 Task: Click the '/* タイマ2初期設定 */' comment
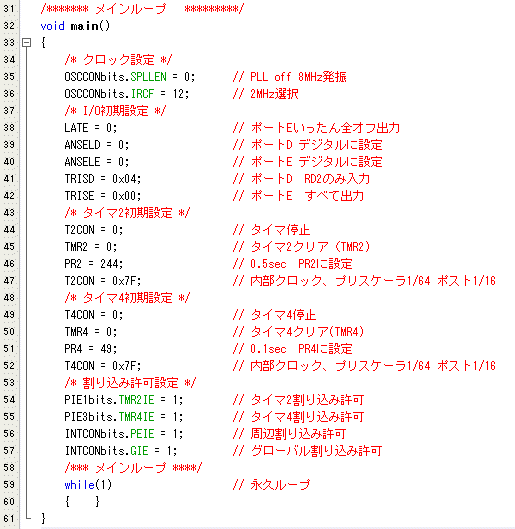[x=127, y=213]
